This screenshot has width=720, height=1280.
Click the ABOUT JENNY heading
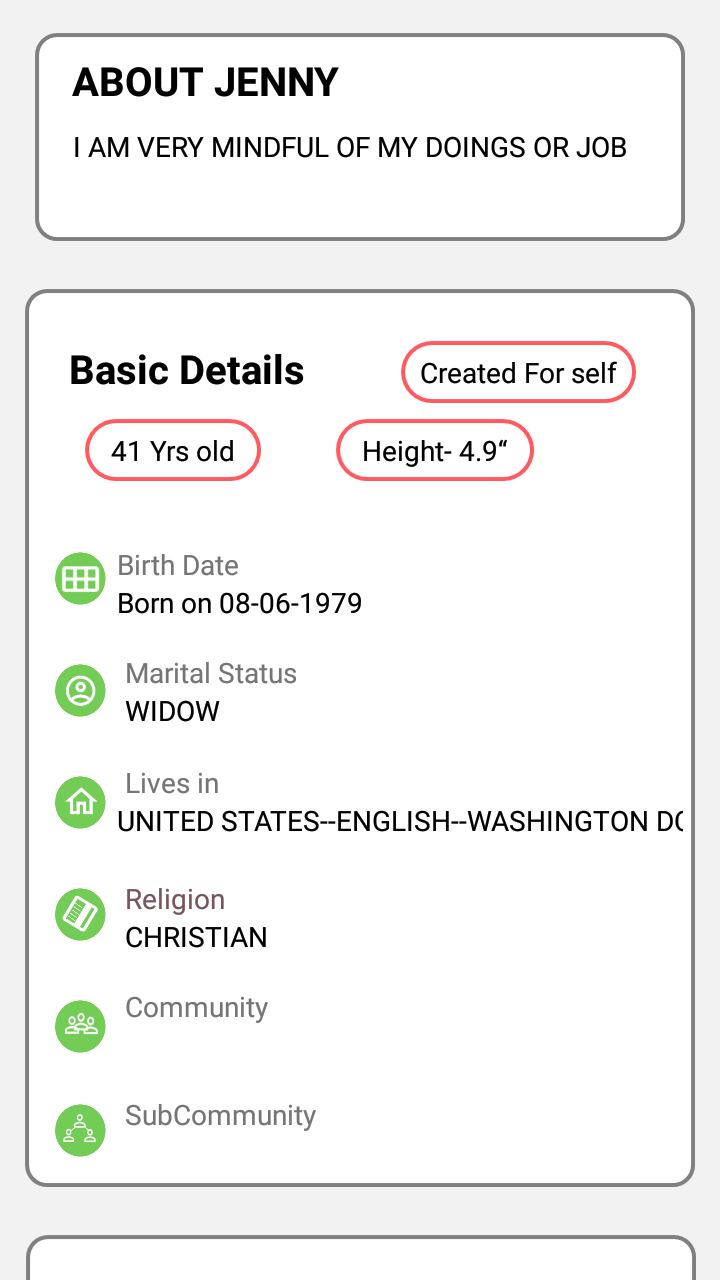point(206,83)
